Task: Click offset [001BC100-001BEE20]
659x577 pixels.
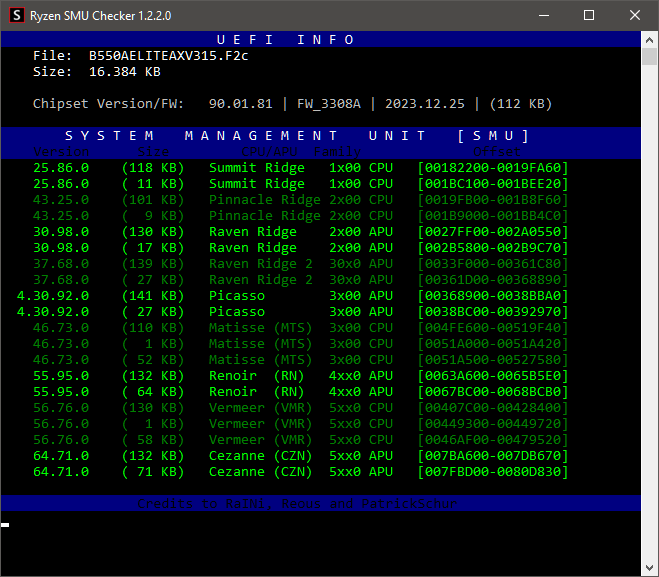Action: pyautogui.click(x=493, y=184)
